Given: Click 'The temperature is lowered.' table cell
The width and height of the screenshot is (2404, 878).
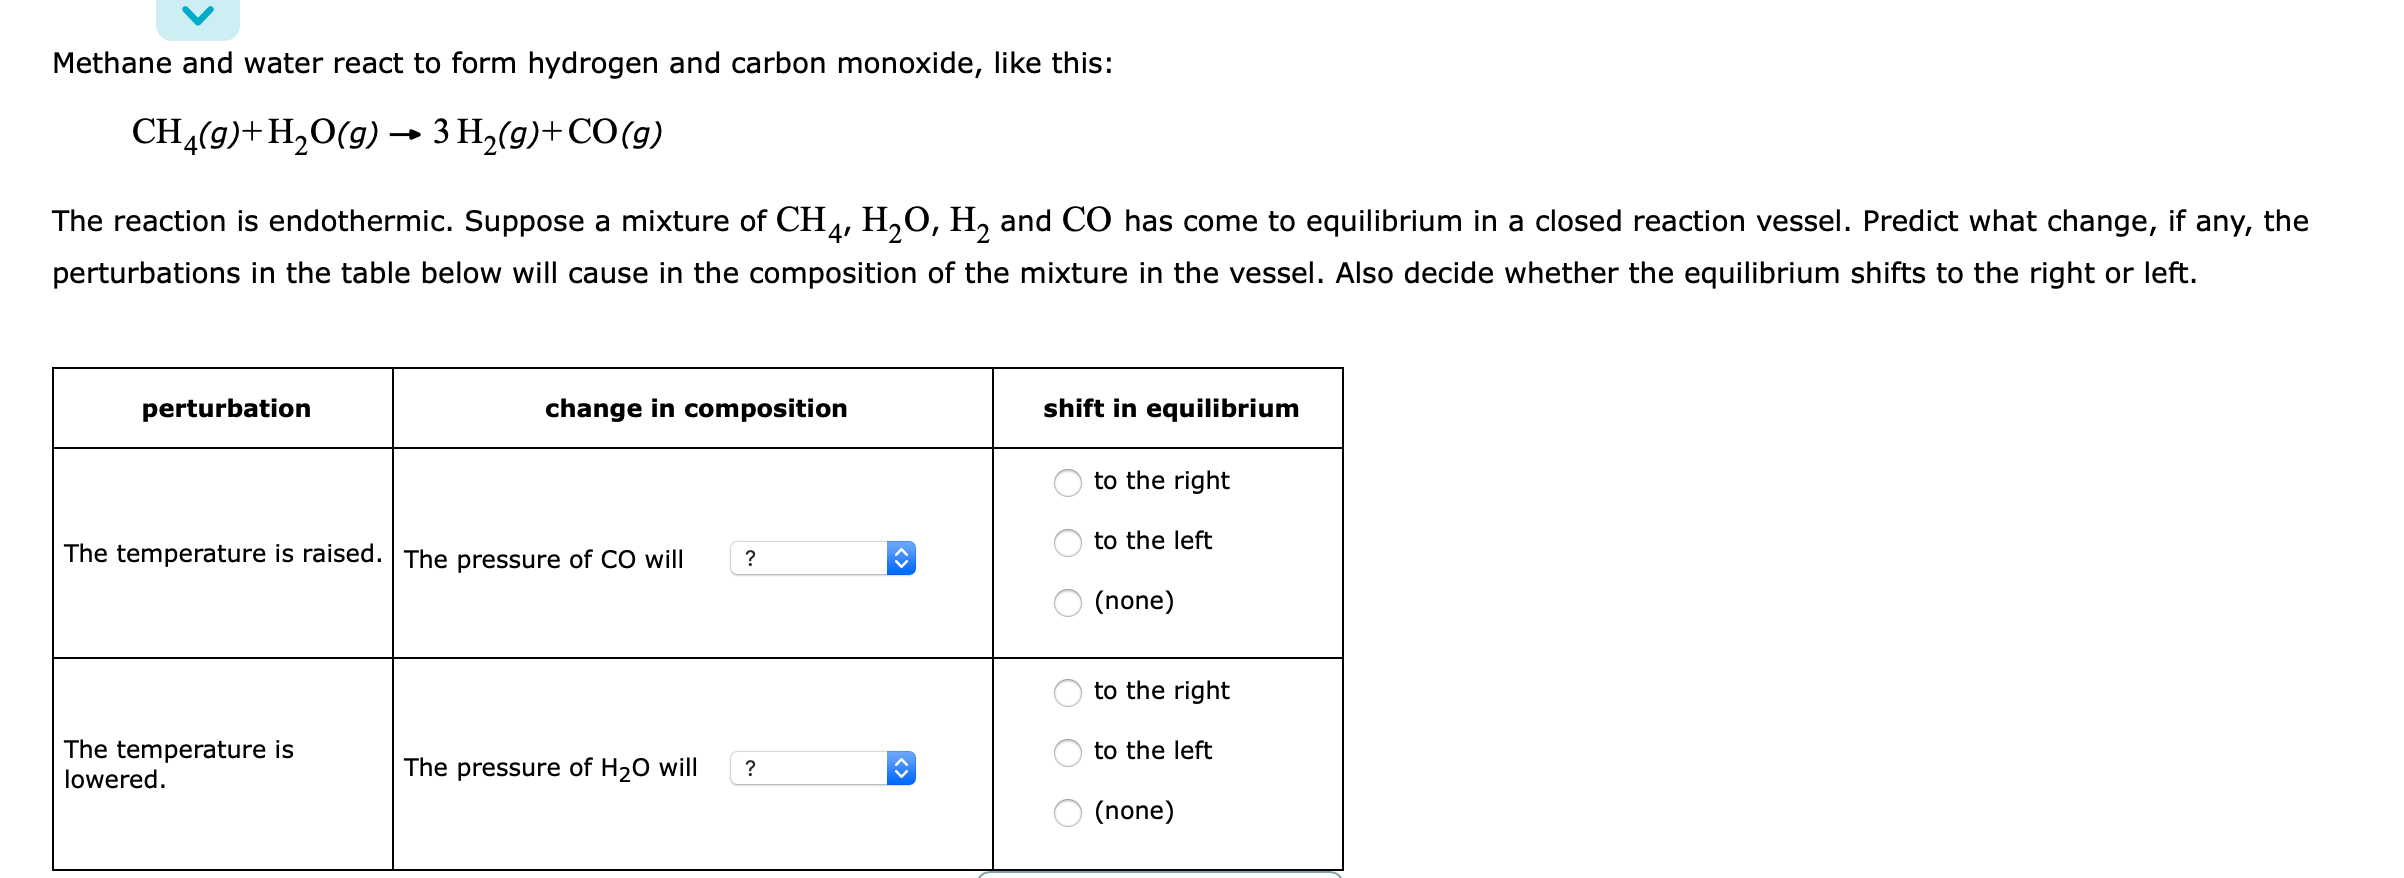Looking at the screenshot, I should [x=179, y=763].
